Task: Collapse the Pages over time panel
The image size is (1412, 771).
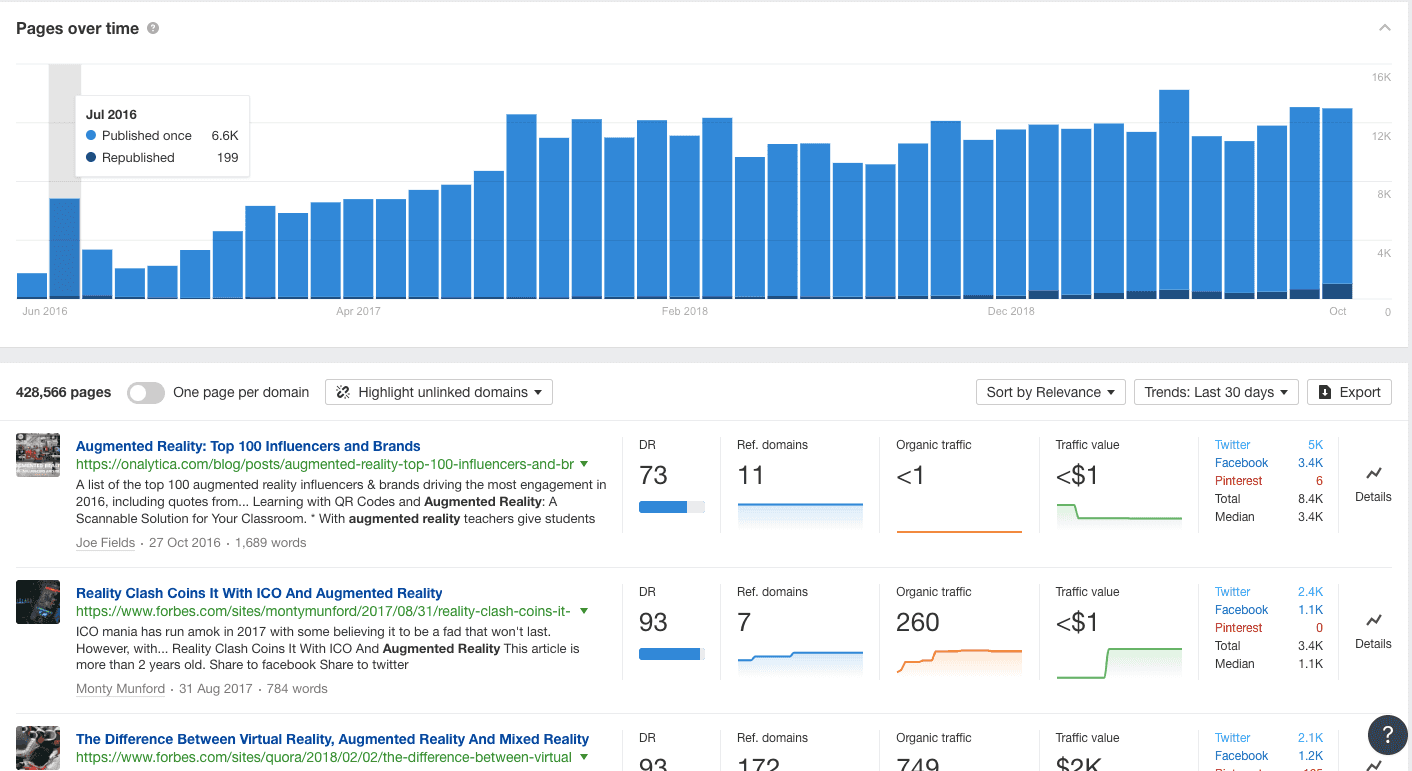Action: [1384, 28]
